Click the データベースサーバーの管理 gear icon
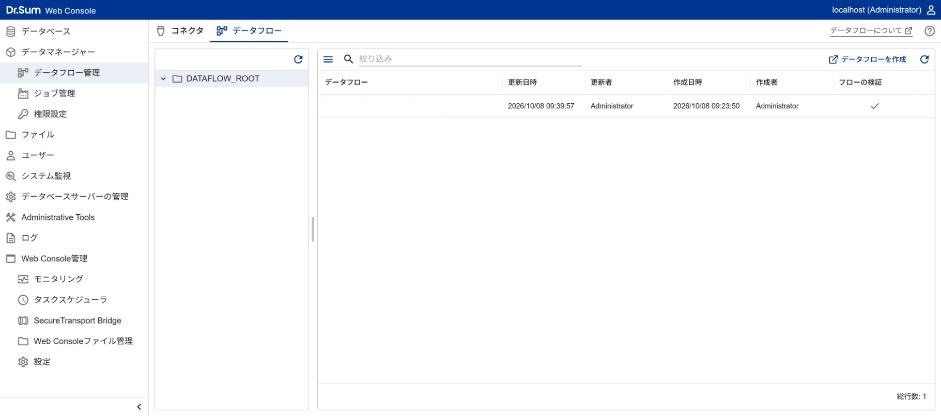 point(10,196)
